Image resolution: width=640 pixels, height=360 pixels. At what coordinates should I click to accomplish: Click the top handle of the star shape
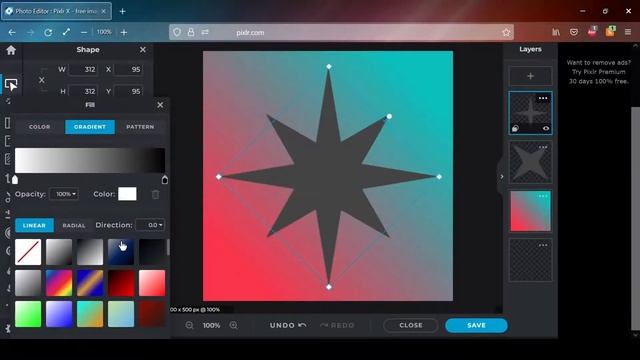329,67
